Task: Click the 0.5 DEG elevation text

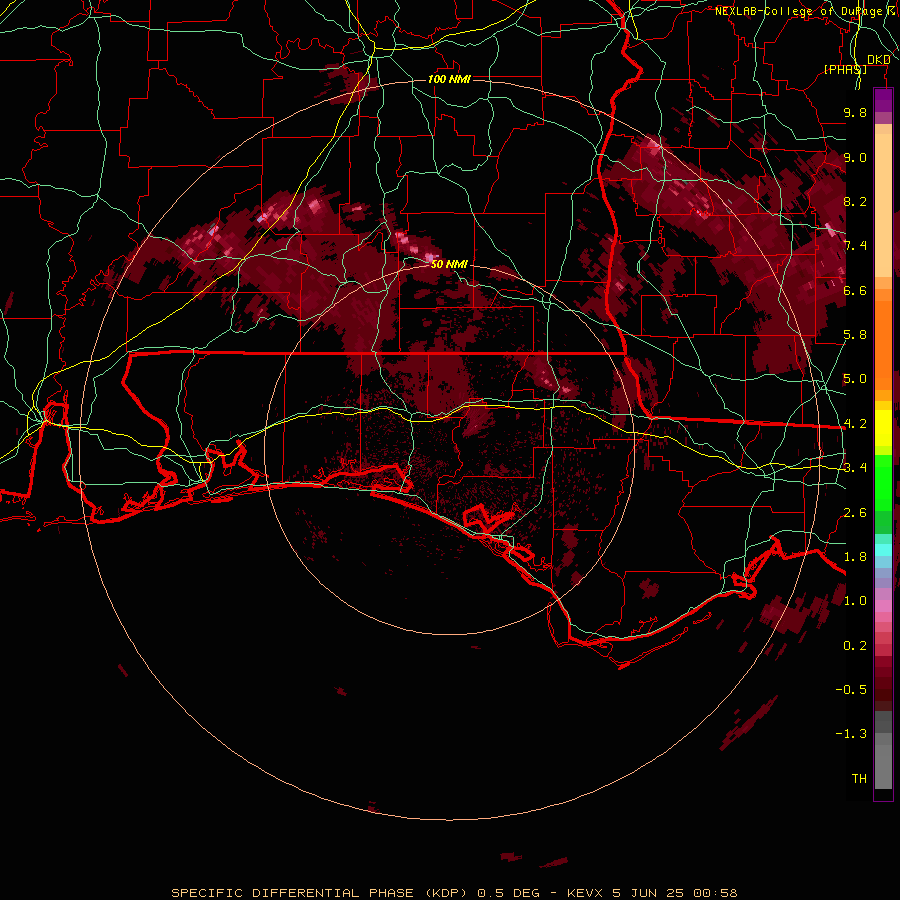Action: point(509,893)
